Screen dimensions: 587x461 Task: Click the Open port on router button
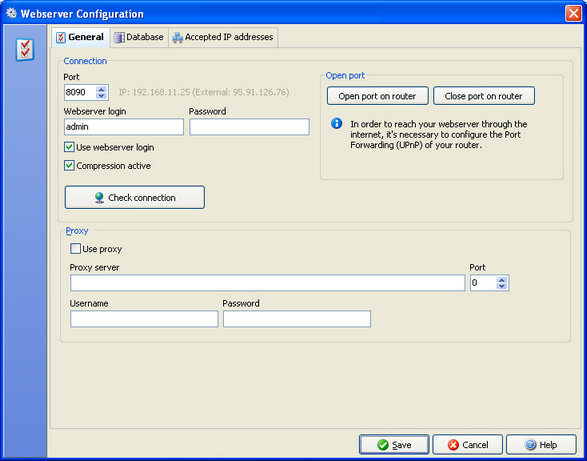(378, 96)
